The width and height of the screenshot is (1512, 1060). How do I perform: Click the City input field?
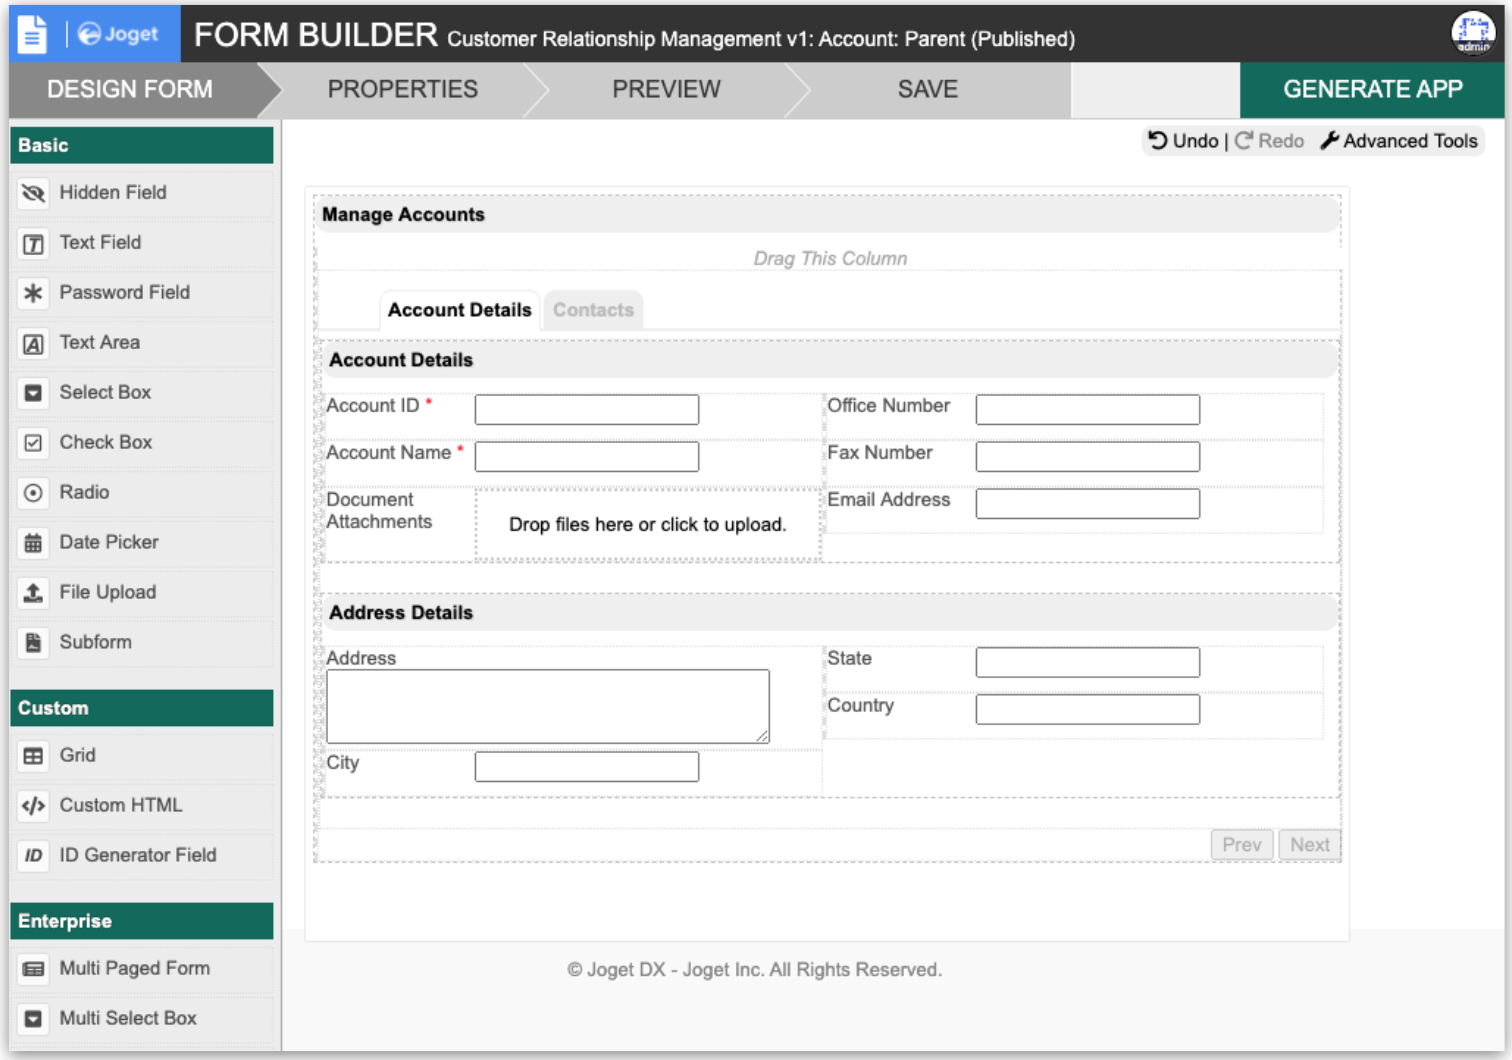click(587, 766)
